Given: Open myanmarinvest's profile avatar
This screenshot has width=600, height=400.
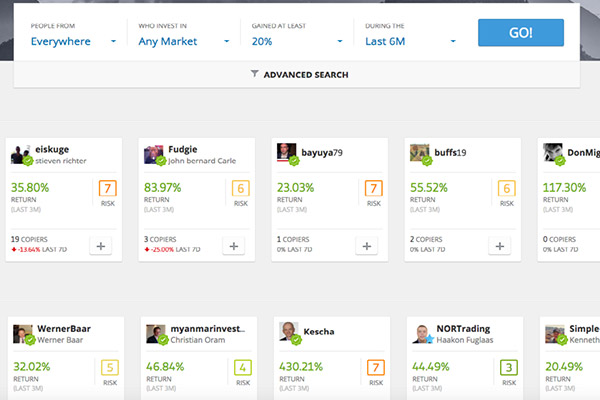Looking at the screenshot, I should coord(156,334).
